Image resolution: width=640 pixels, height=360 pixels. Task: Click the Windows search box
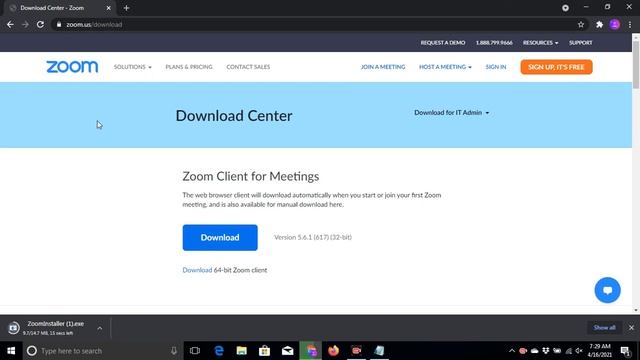(102, 351)
